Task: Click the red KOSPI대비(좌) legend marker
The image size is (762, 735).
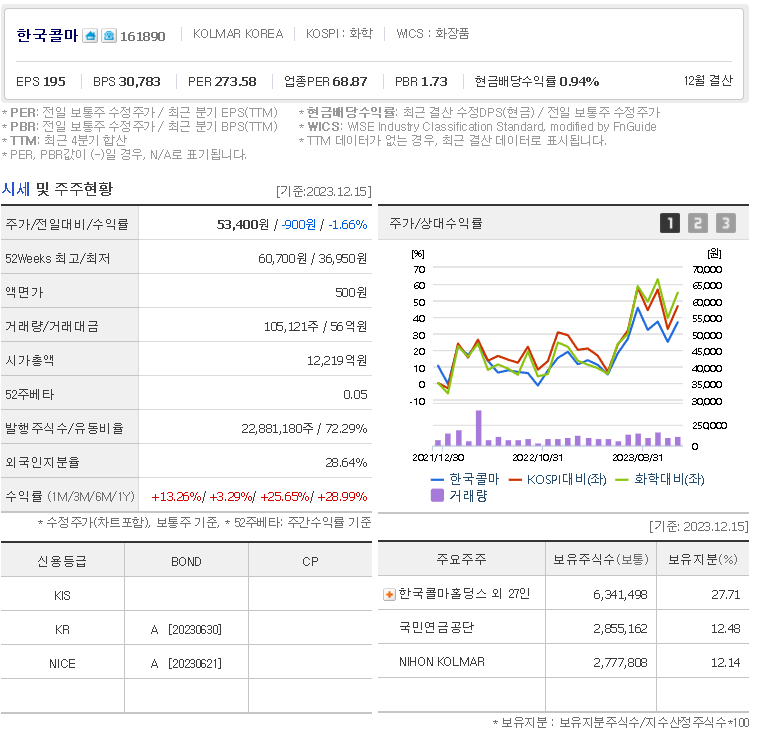Action: (x=515, y=480)
